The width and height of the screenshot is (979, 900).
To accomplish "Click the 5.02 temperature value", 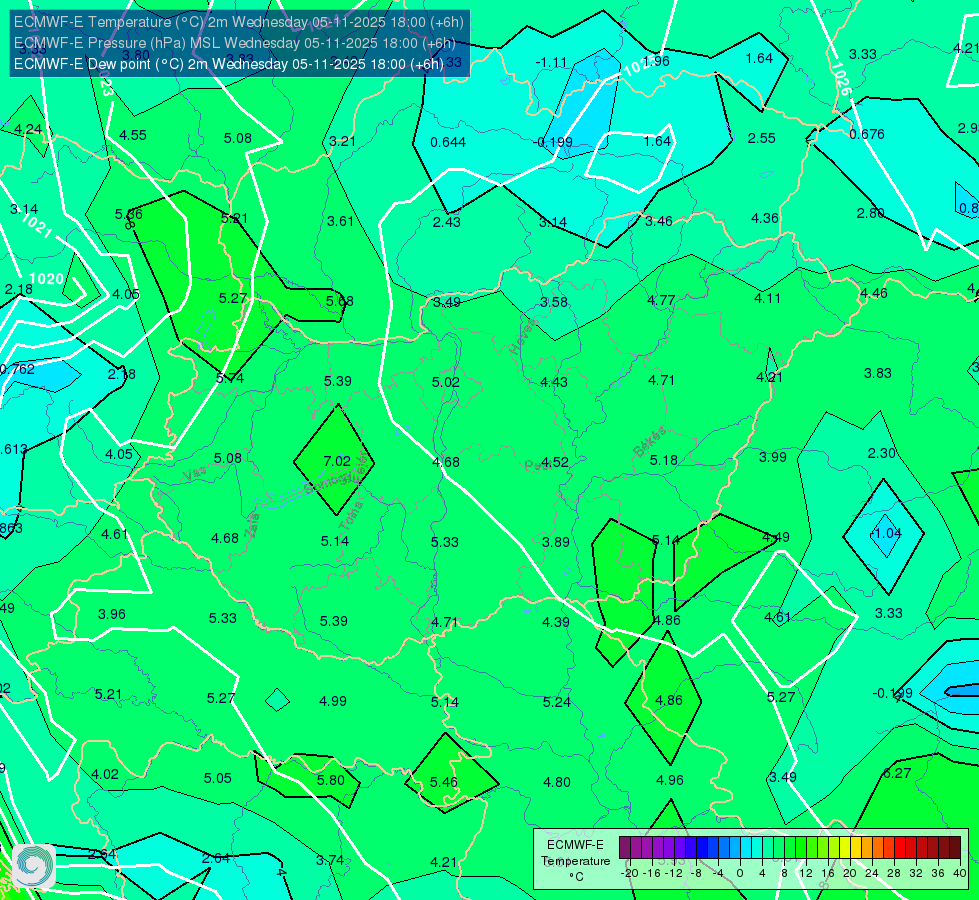I will 445,382.
